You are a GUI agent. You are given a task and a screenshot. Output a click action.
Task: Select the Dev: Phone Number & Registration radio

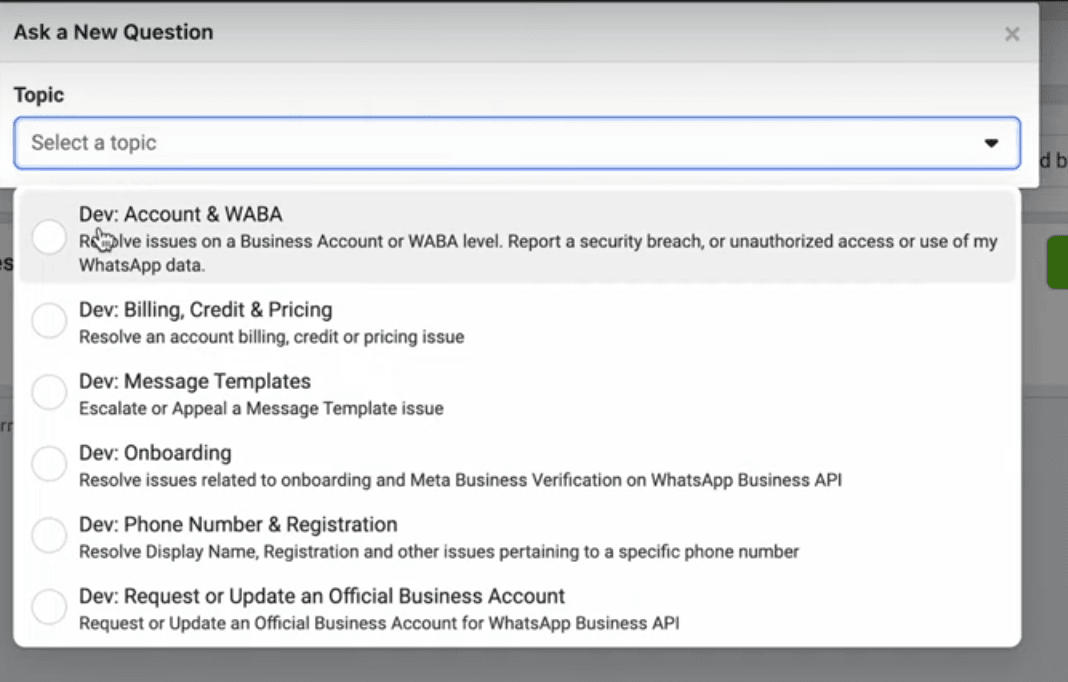coord(49,536)
